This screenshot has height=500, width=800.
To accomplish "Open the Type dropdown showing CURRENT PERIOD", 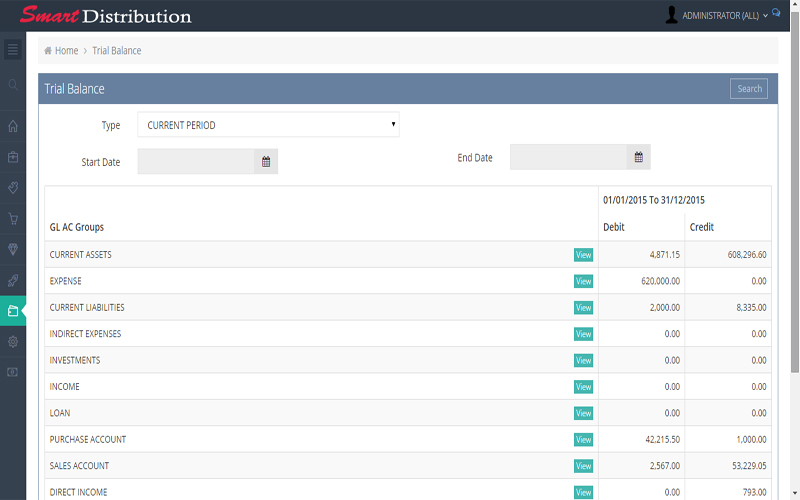I will [268, 125].
